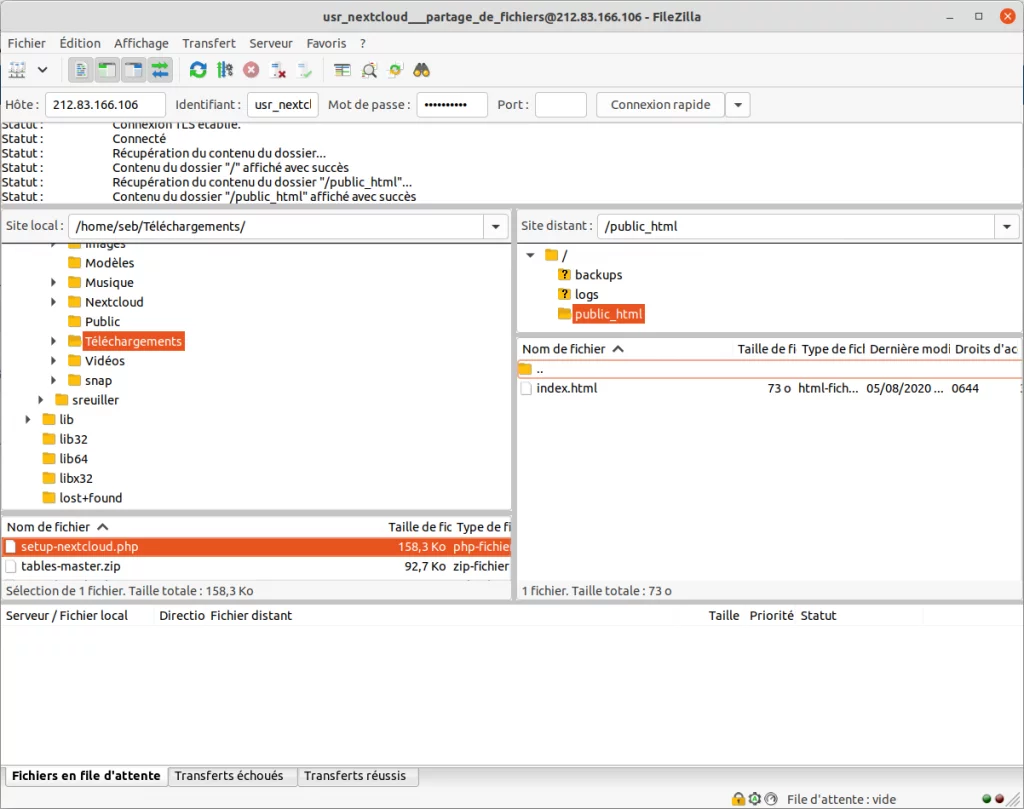The height and width of the screenshot is (809, 1024).
Task: Open the Site Manager icon
Action: coord(18,70)
